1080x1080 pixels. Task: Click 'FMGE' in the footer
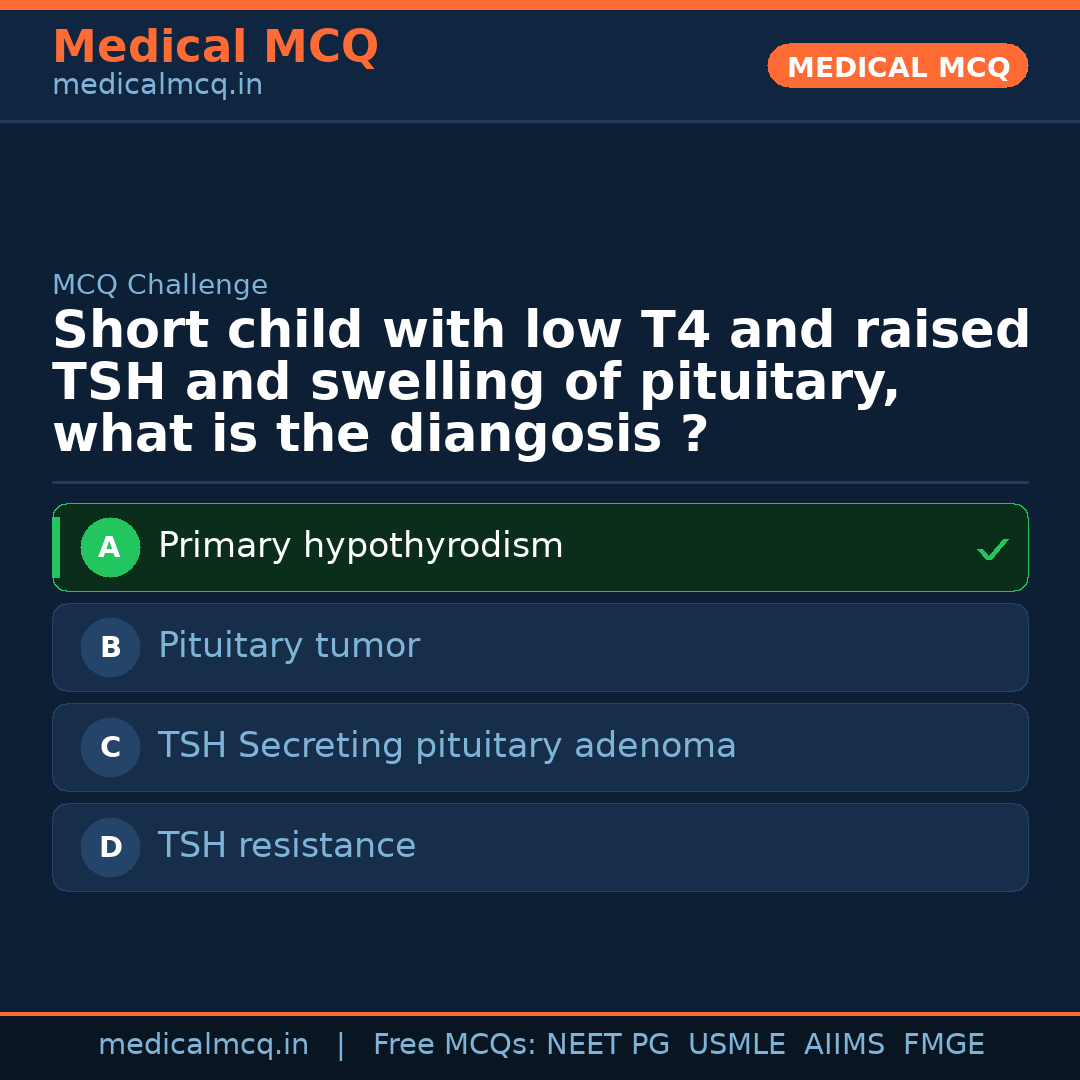click(x=943, y=1045)
